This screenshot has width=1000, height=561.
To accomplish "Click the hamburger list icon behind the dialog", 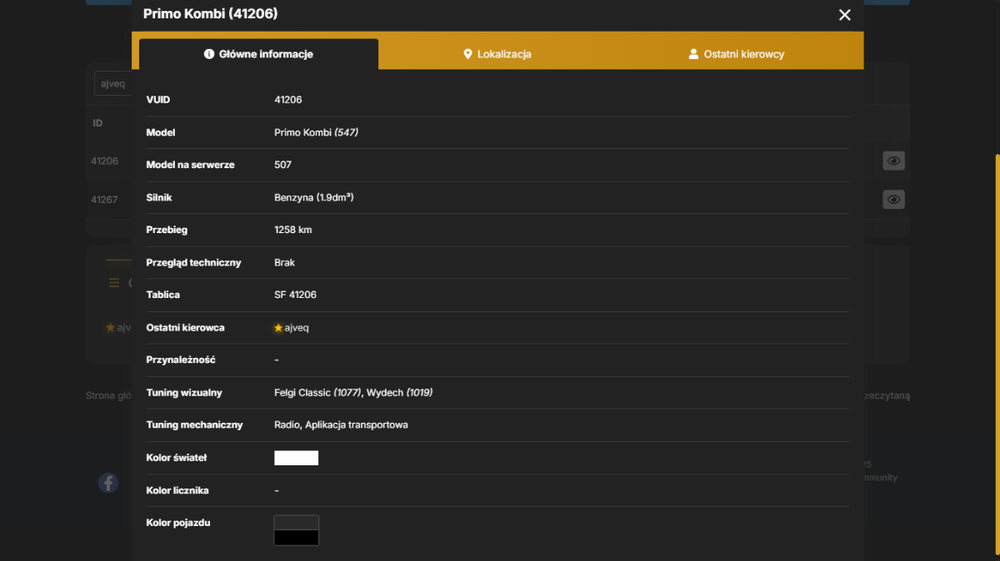I will [114, 282].
